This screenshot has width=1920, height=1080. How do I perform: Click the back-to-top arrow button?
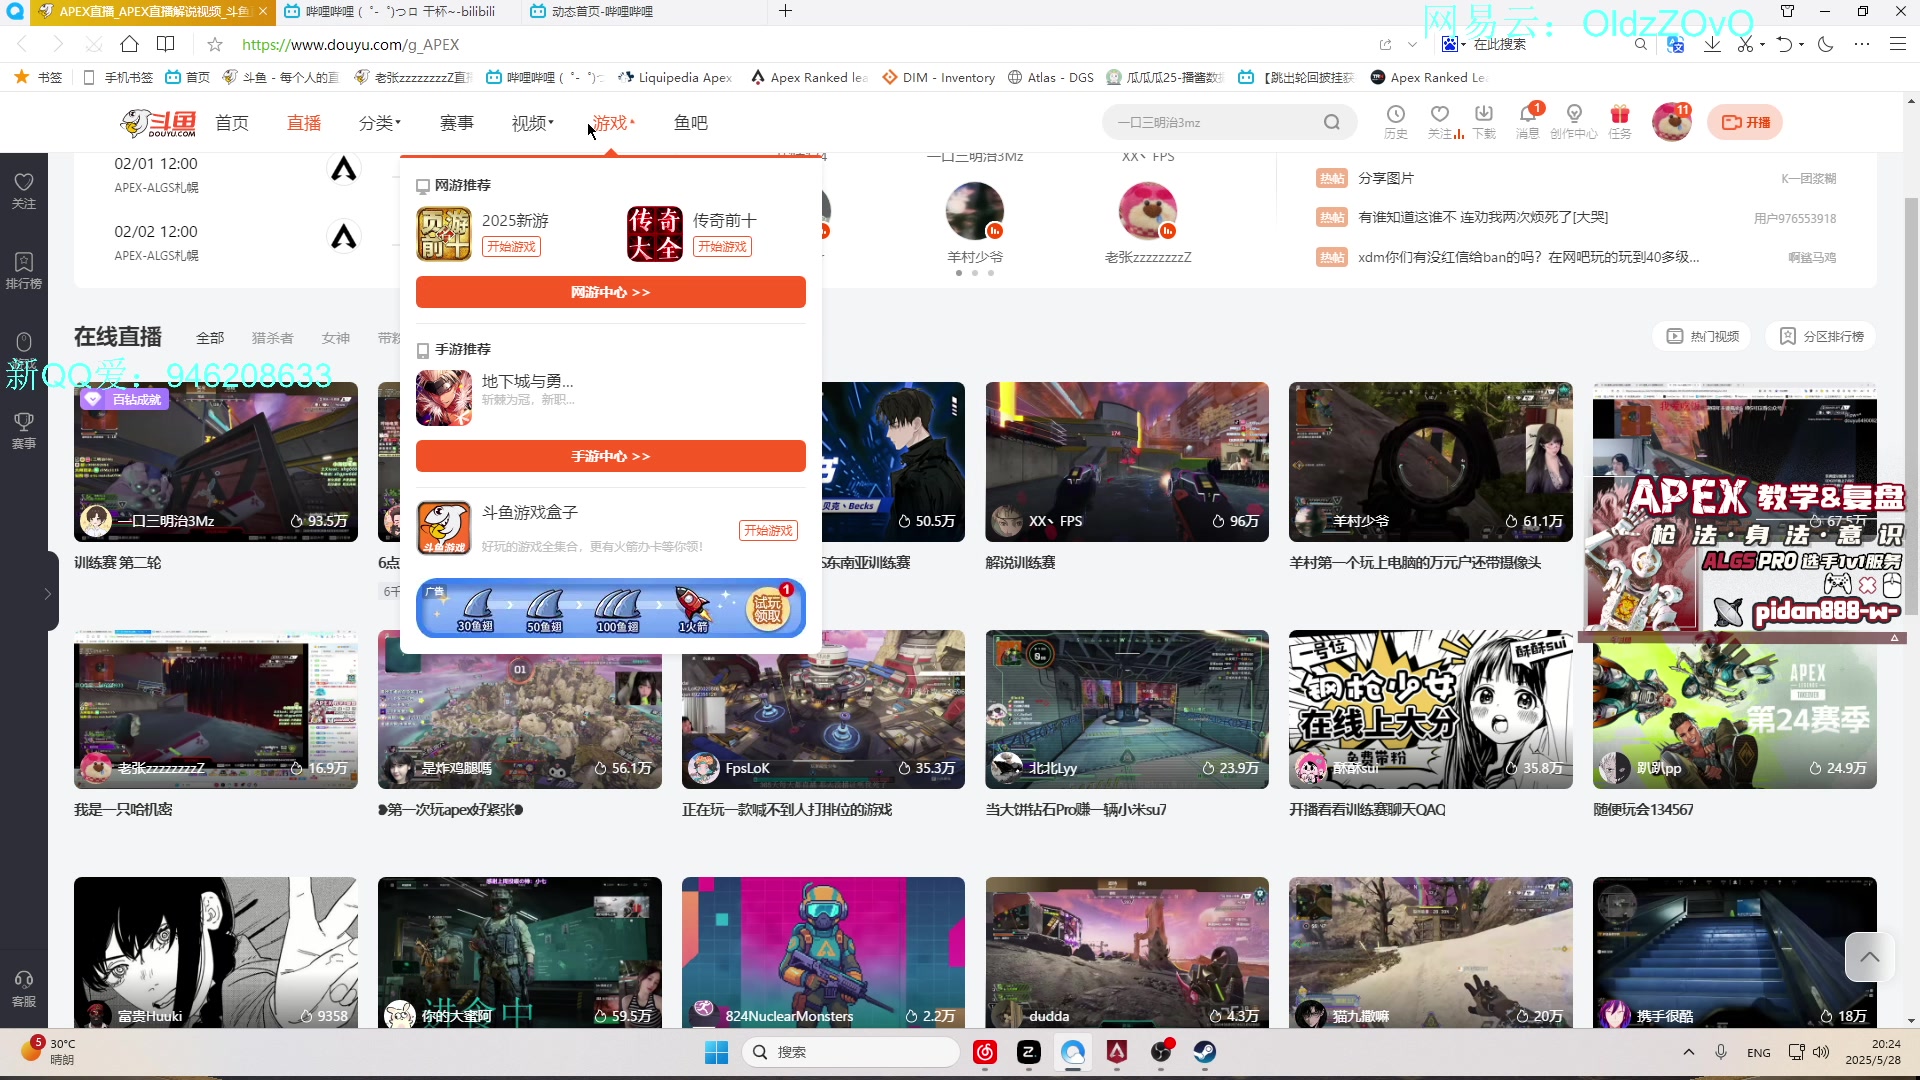[x=1869, y=958]
